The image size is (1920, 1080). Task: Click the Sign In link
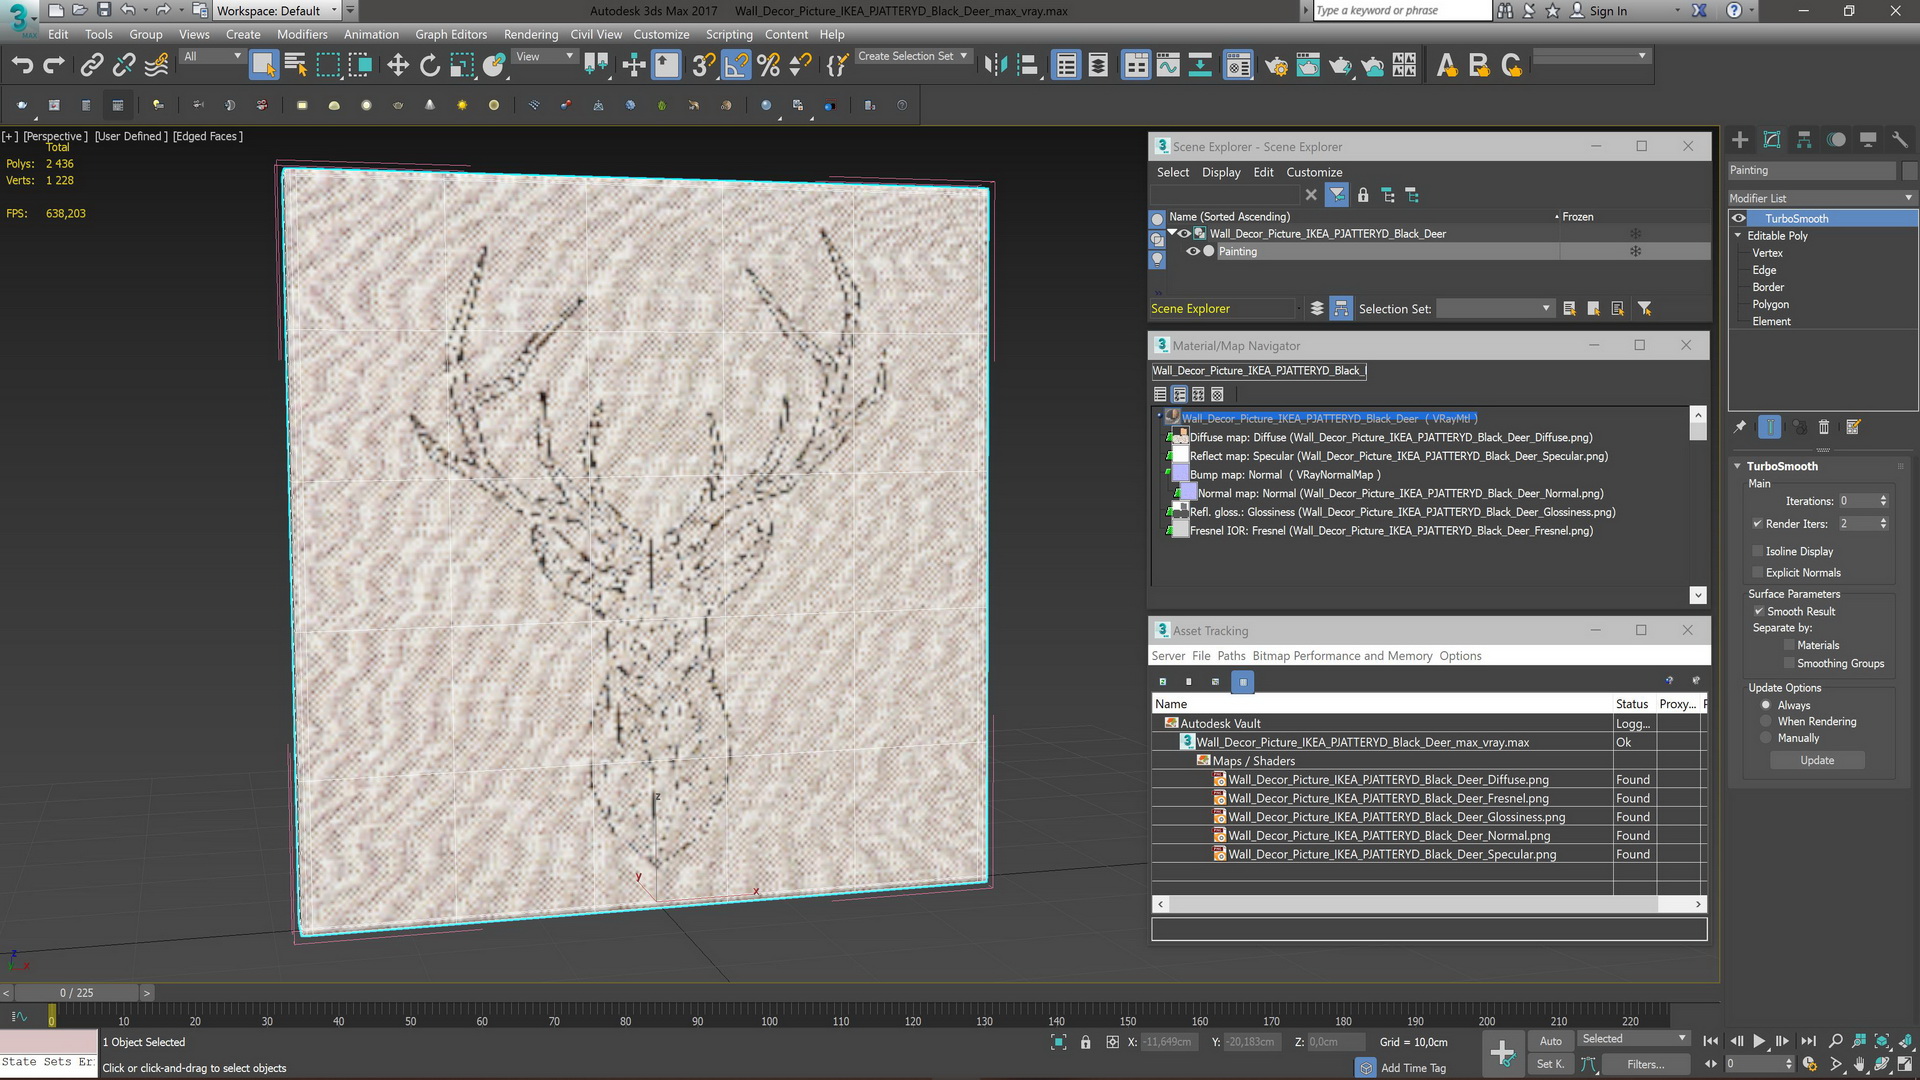[x=1608, y=11]
